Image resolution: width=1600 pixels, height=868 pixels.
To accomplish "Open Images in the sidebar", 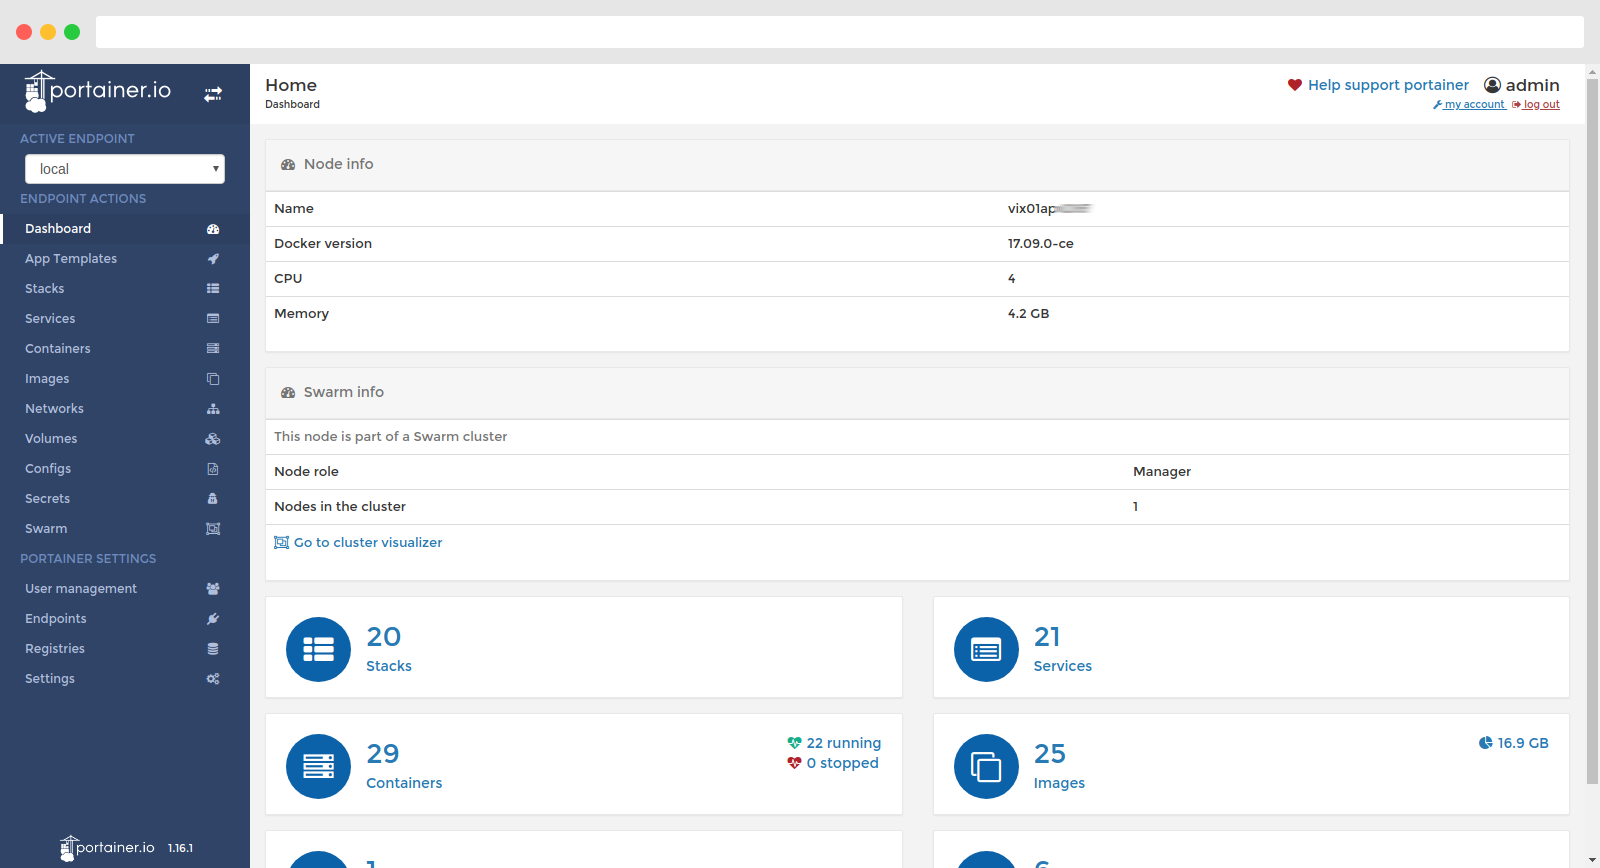I will (125, 379).
